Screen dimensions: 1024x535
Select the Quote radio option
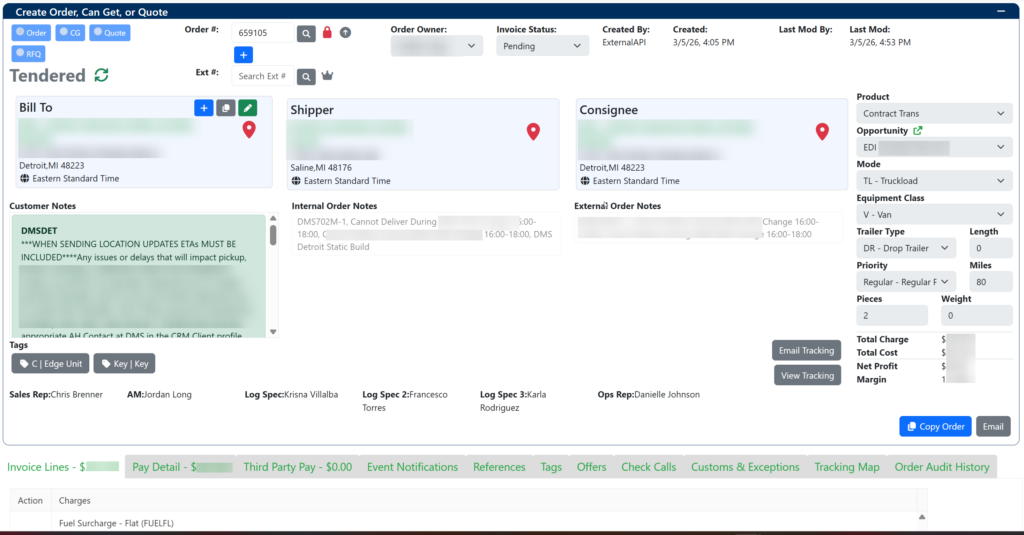(109, 33)
